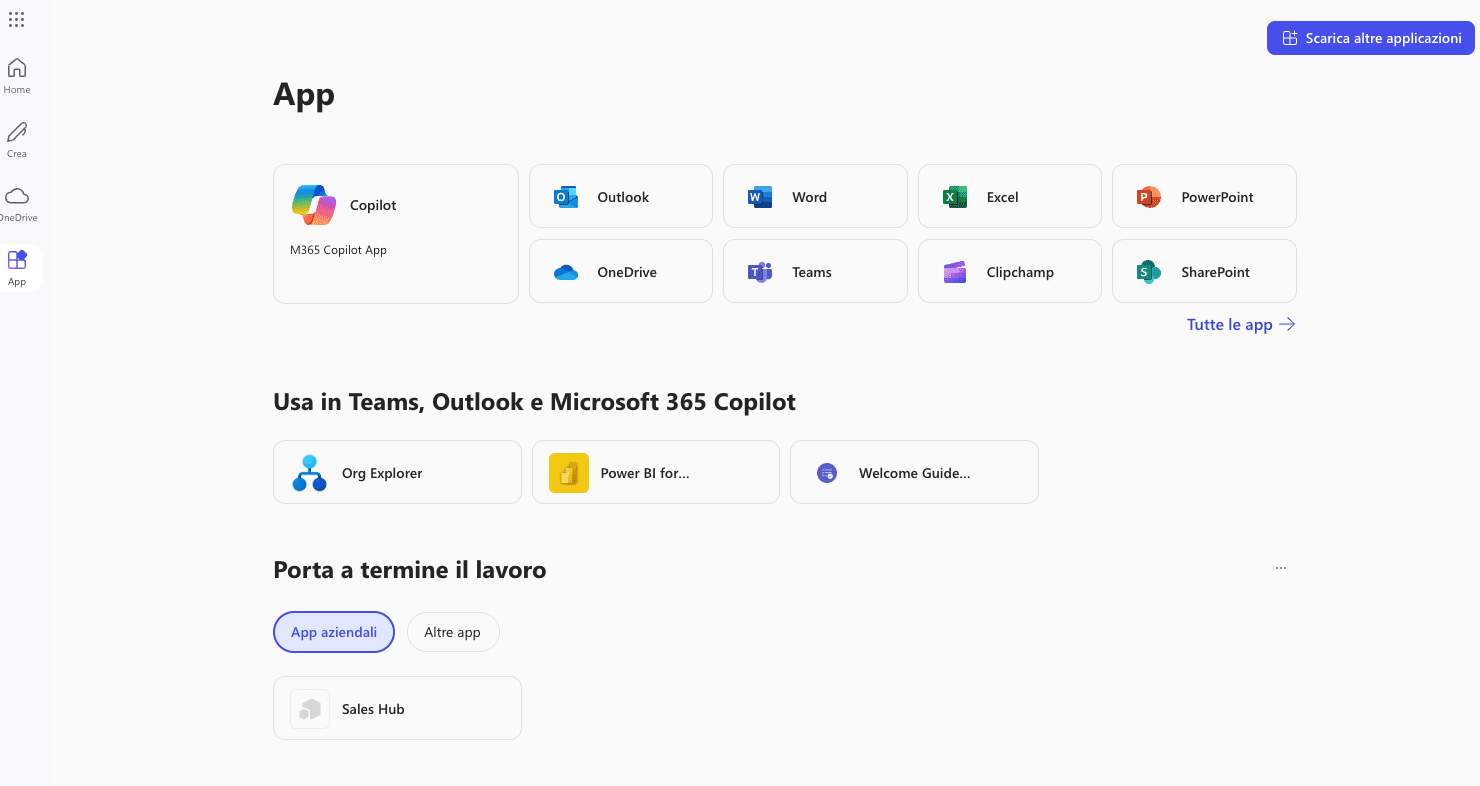The width and height of the screenshot is (1480, 786).
Task: Launch Teams from its app icon
Action: click(815, 271)
